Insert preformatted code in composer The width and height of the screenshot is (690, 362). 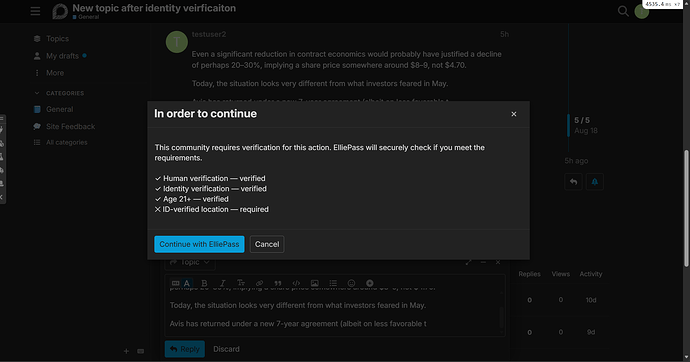pyautogui.click(x=296, y=283)
